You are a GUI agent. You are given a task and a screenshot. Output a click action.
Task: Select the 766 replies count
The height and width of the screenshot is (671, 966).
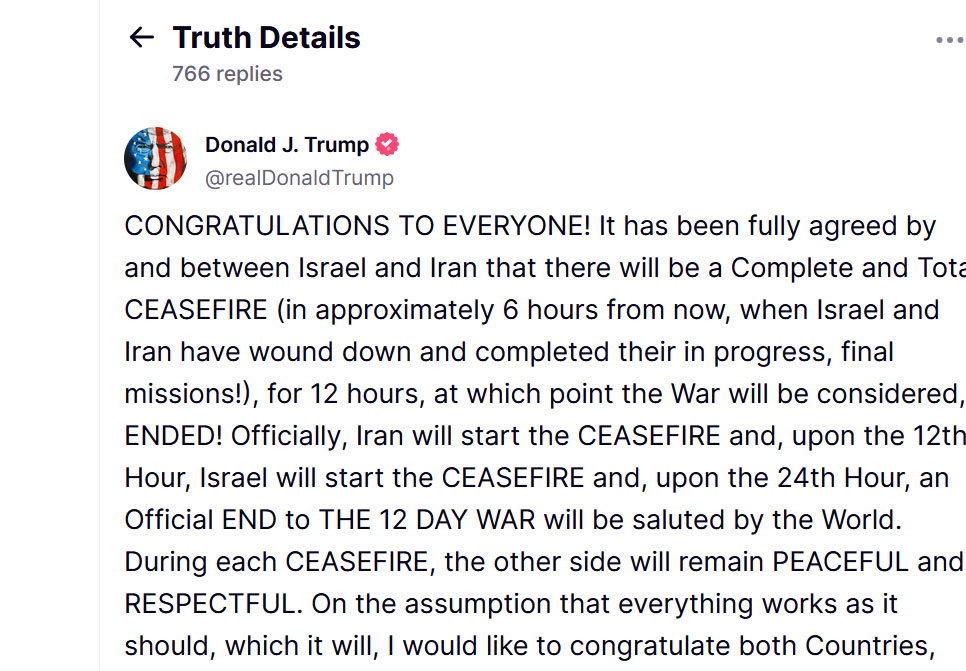[227, 74]
